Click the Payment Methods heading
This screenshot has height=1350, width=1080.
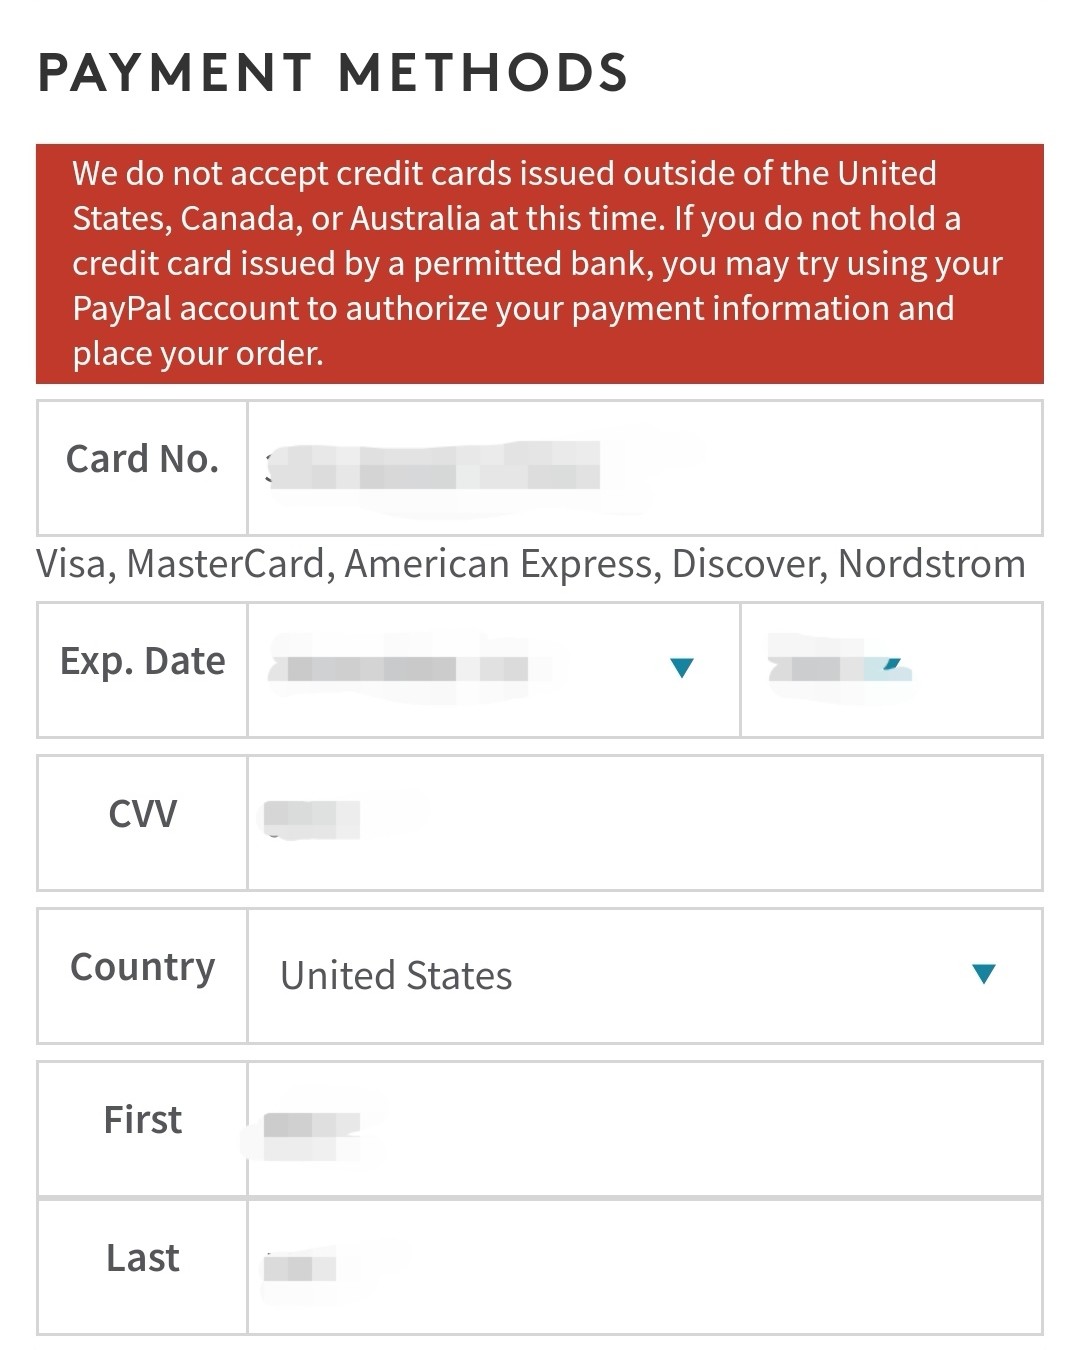(x=332, y=73)
